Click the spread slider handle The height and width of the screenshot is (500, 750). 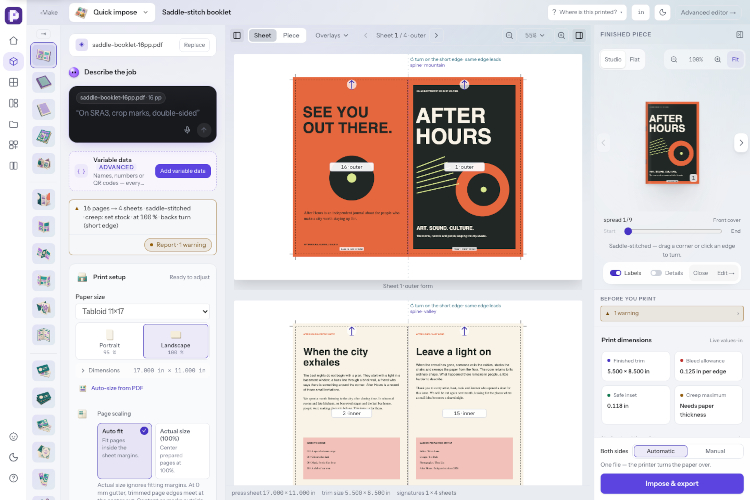coord(628,232)
